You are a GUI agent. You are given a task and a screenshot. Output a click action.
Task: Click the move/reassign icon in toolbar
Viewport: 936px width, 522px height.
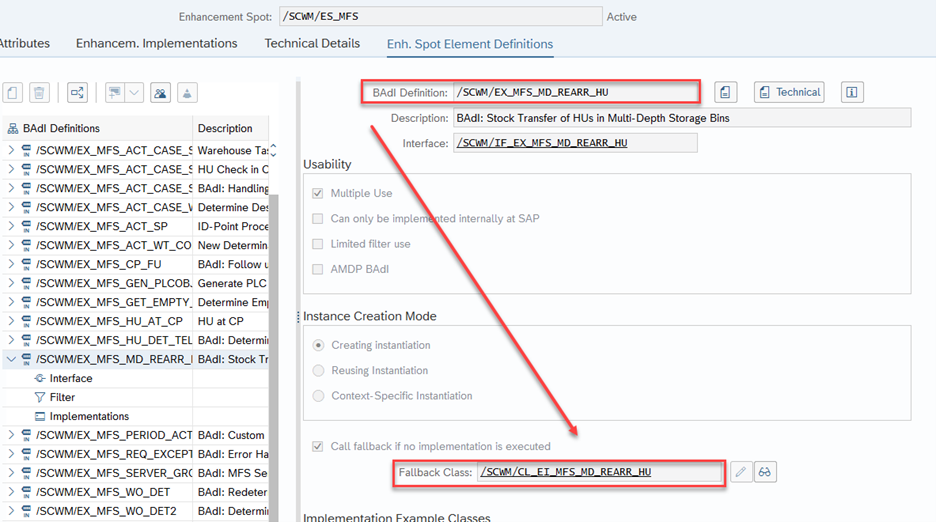click(x=78, y=93)
